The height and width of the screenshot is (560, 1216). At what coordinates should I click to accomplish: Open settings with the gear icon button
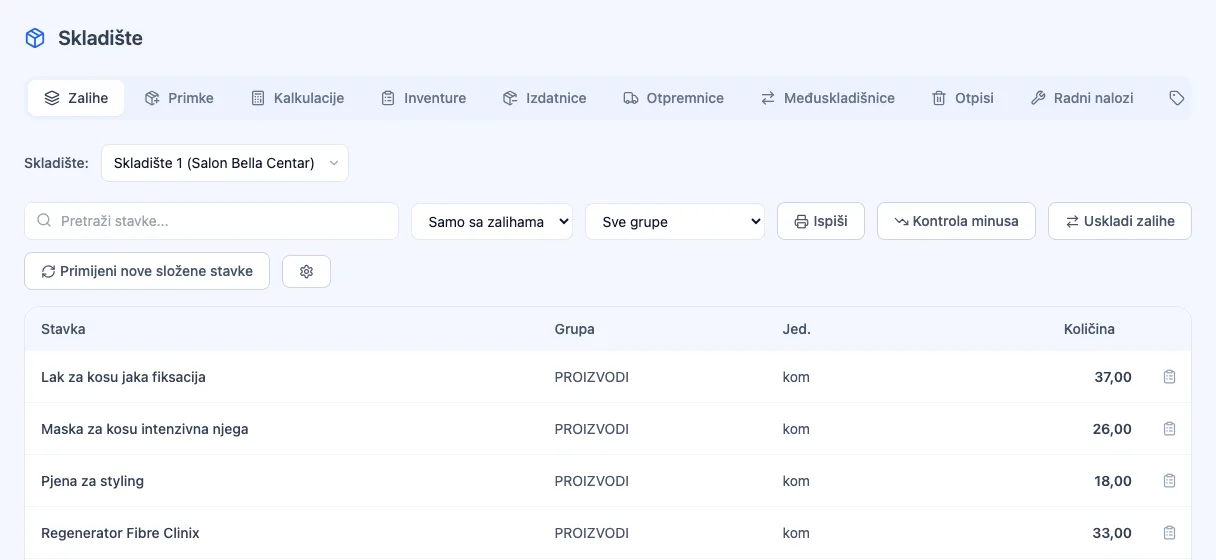pyautogui.click(x=307, y=271)
